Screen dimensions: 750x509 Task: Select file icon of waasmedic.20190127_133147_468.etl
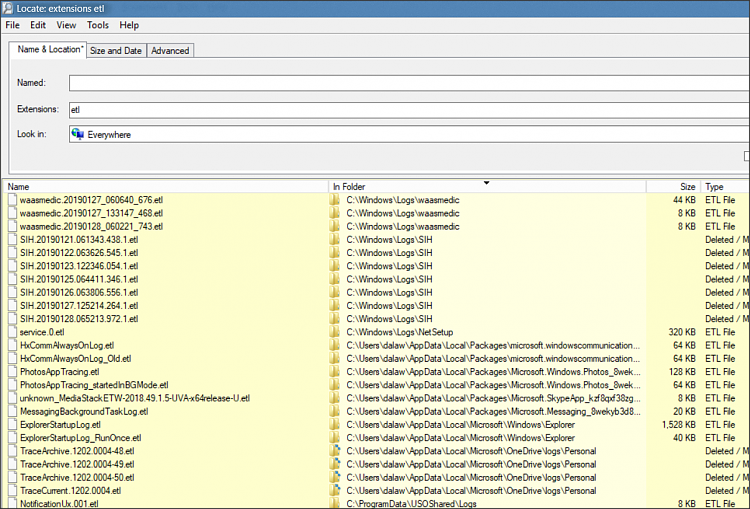click(12, 213)
